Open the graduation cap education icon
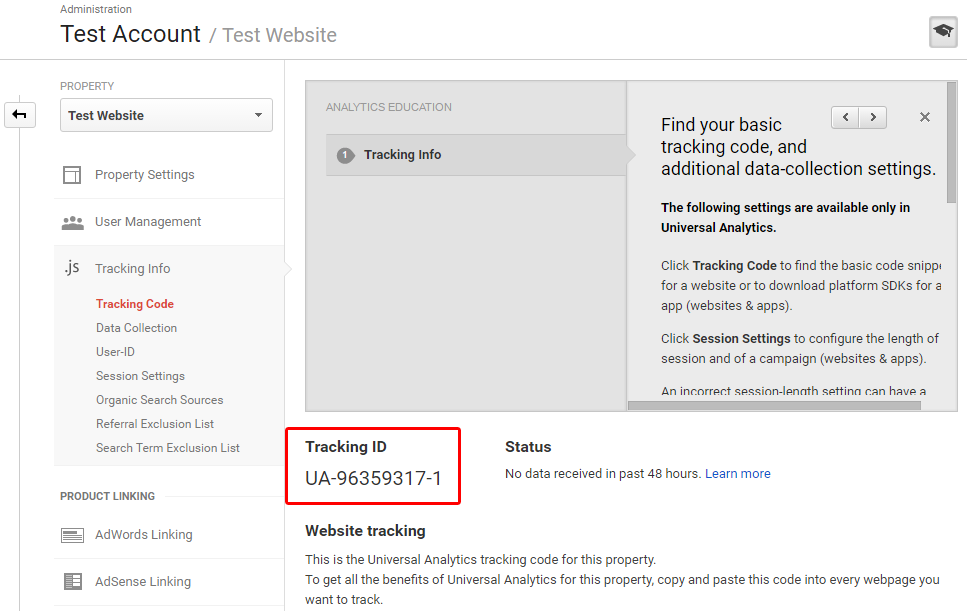The width and height of the screenshot is (967, 611). point(943,31)
